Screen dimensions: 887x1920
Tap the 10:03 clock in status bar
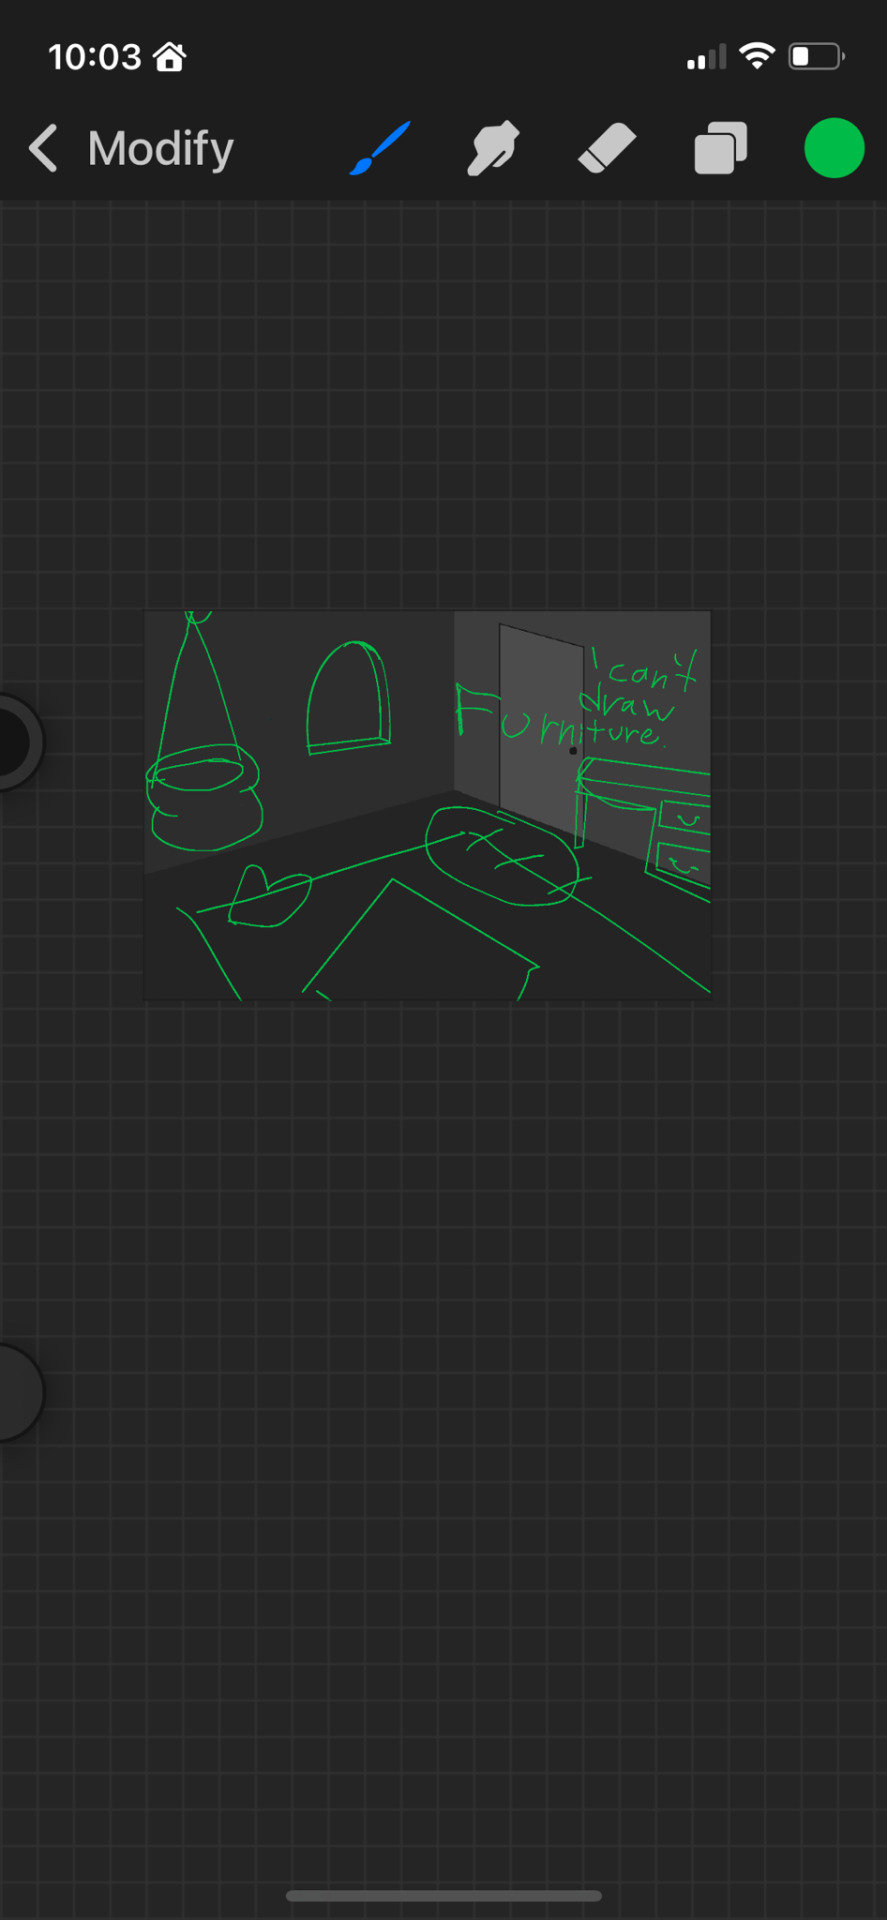95,57
